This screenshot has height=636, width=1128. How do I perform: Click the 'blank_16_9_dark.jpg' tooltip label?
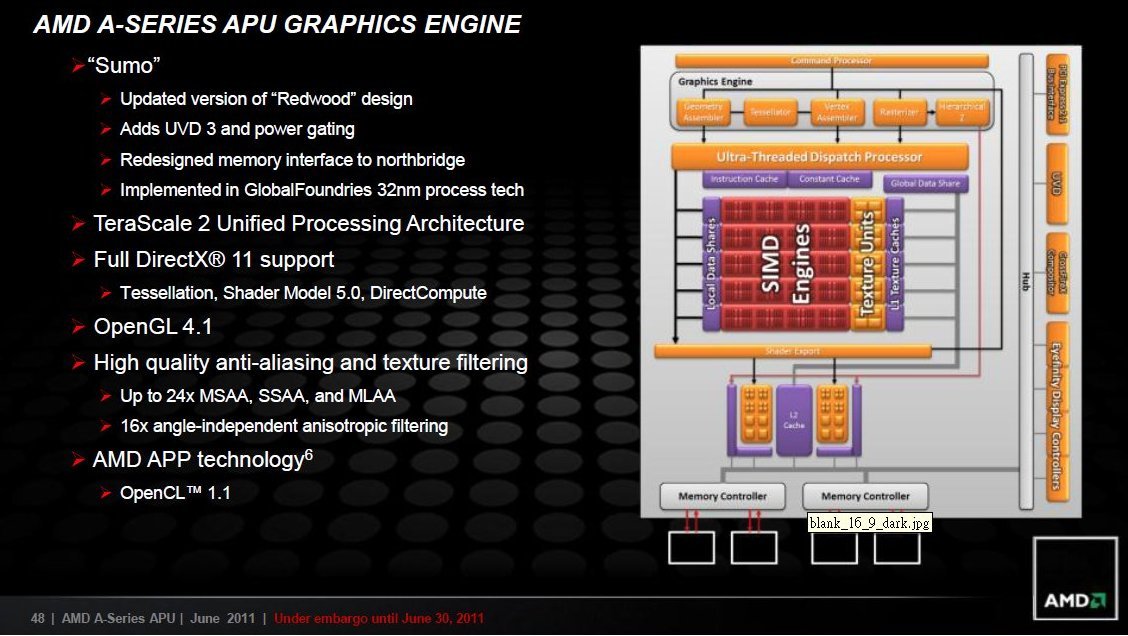coord(870,523)
